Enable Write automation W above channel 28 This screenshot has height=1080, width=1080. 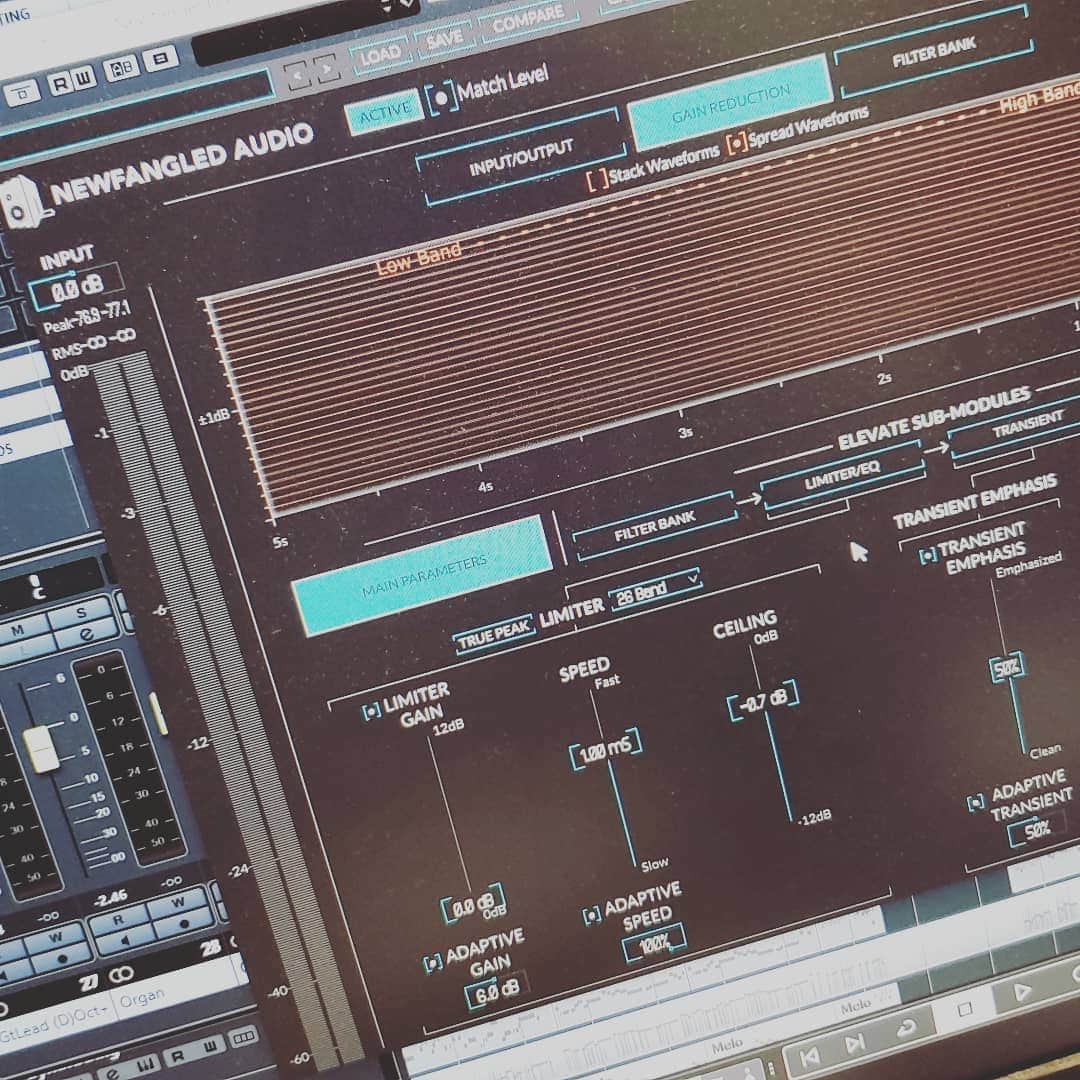(178, 902)
